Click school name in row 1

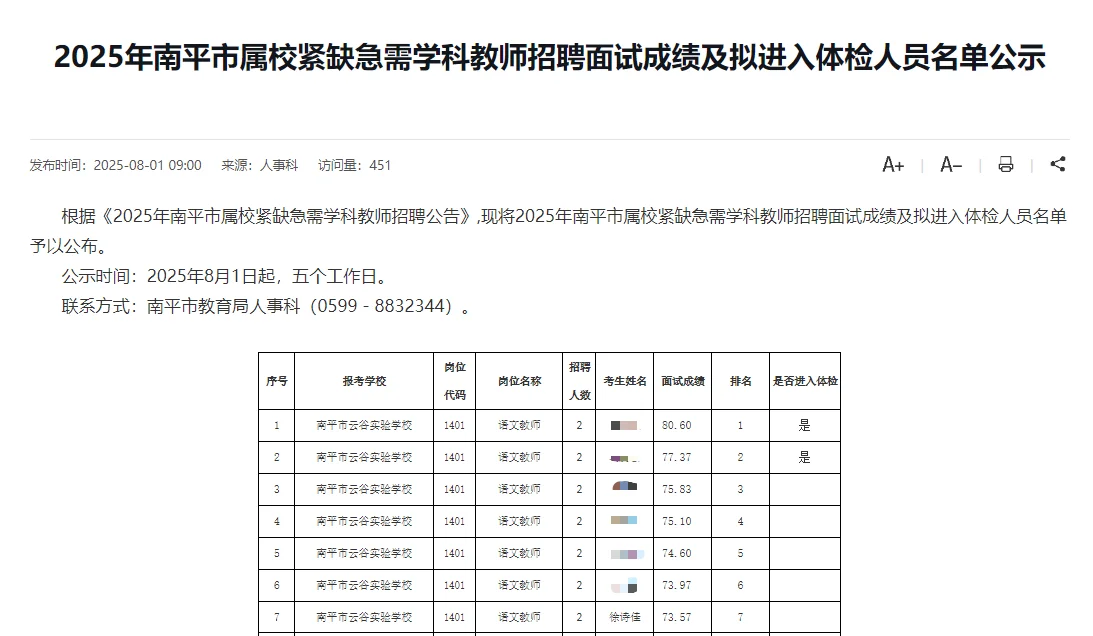[364, 425]
